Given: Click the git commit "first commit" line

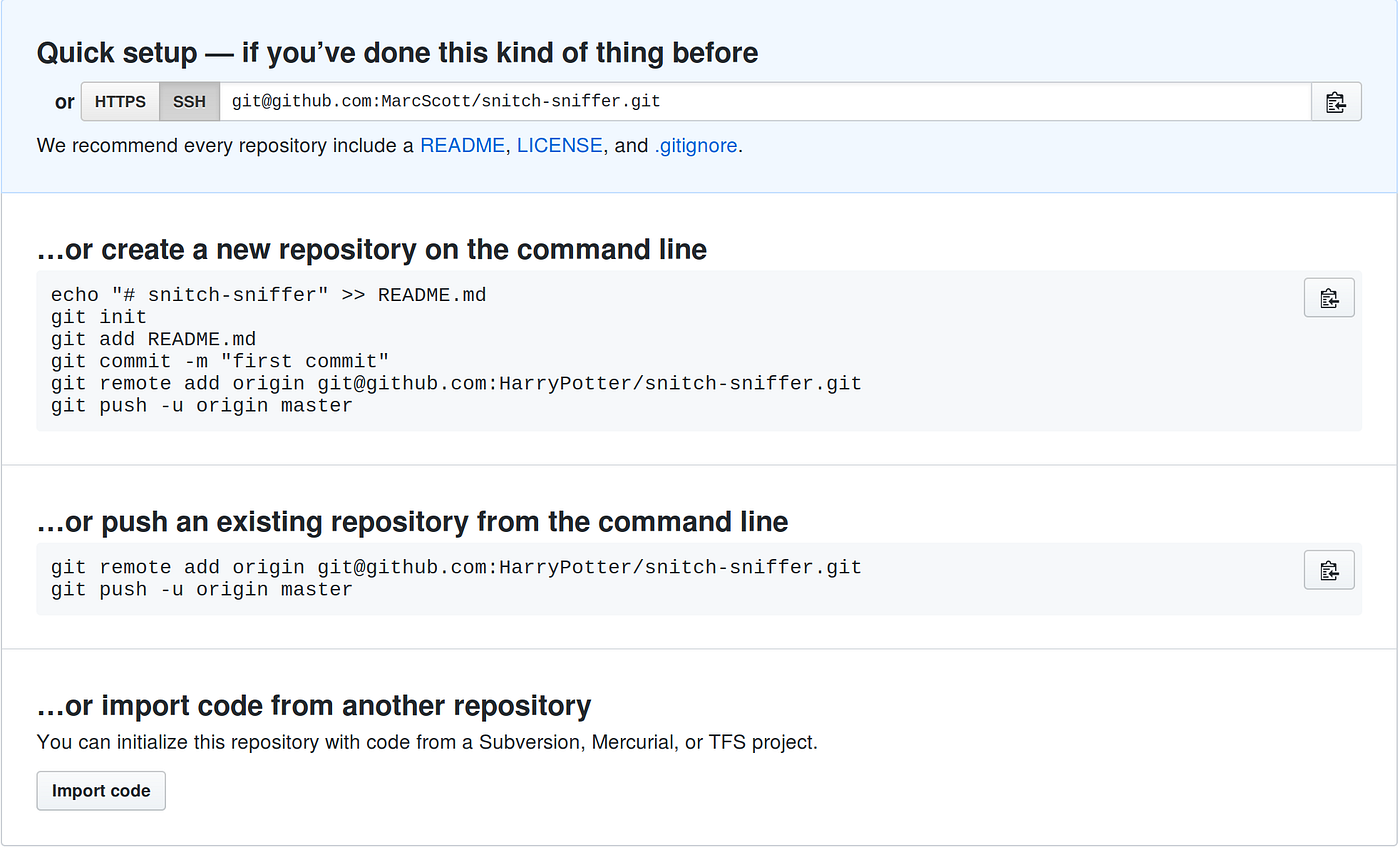Looking at the screenshot, I should pos(220,361).
